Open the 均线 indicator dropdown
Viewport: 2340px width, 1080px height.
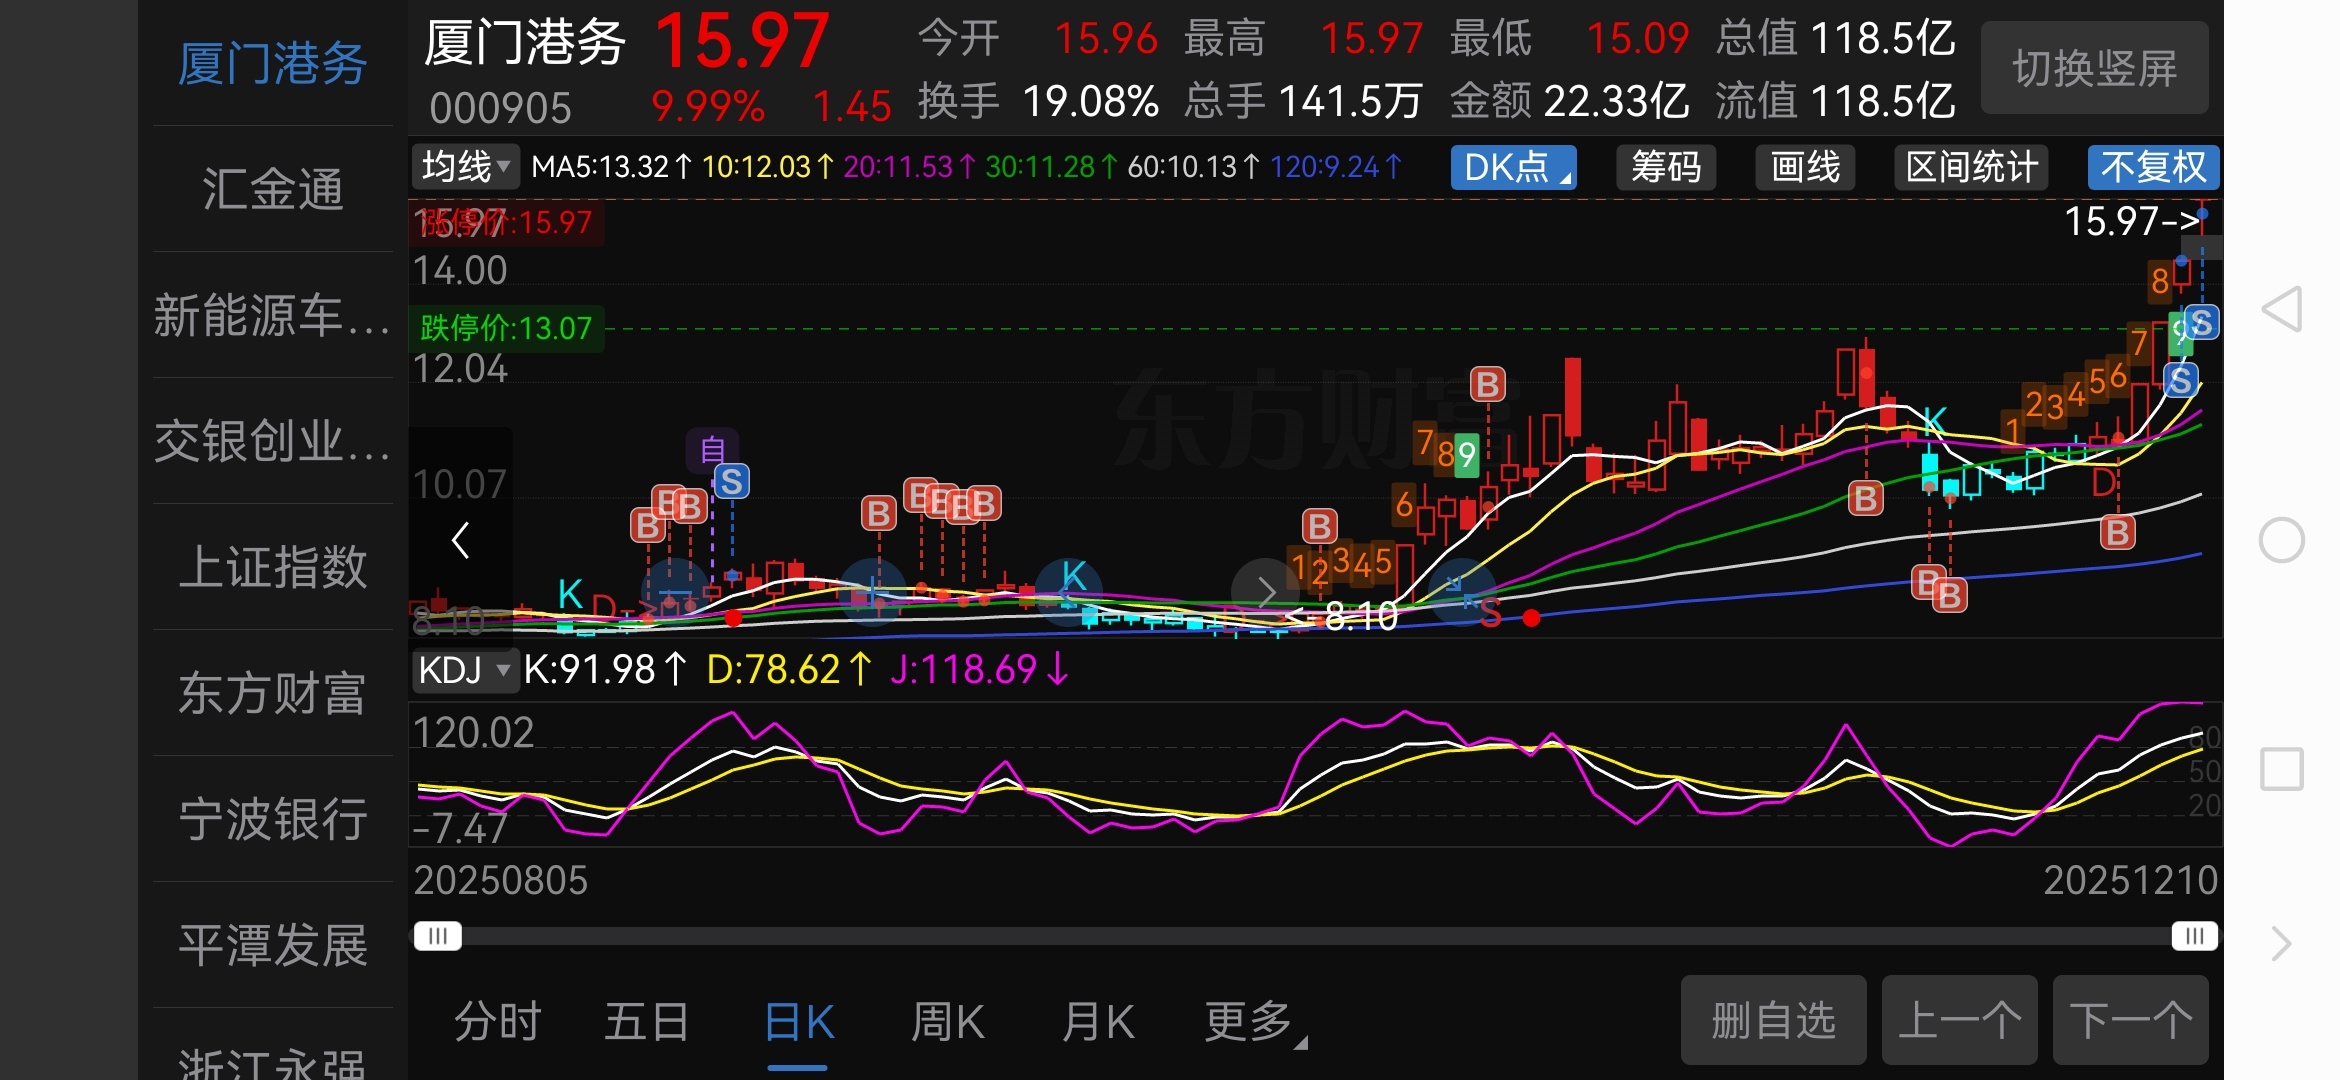point(465,167)
